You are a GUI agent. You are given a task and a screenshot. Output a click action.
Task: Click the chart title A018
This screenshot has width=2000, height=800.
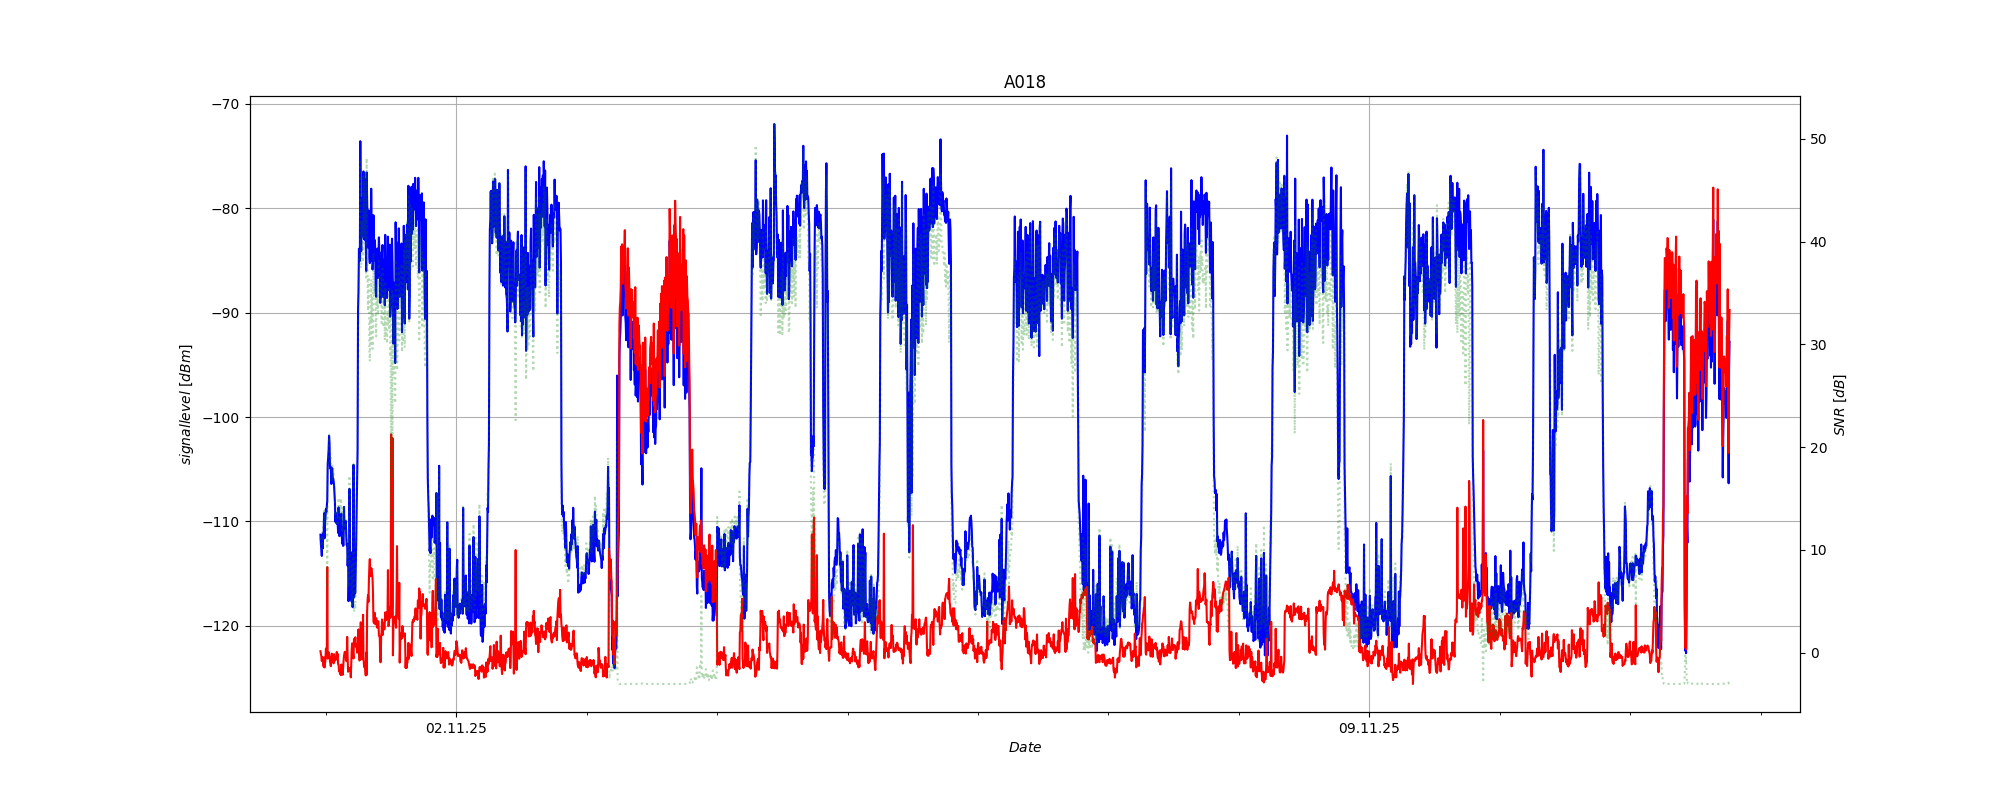(x=1024, y=83)
